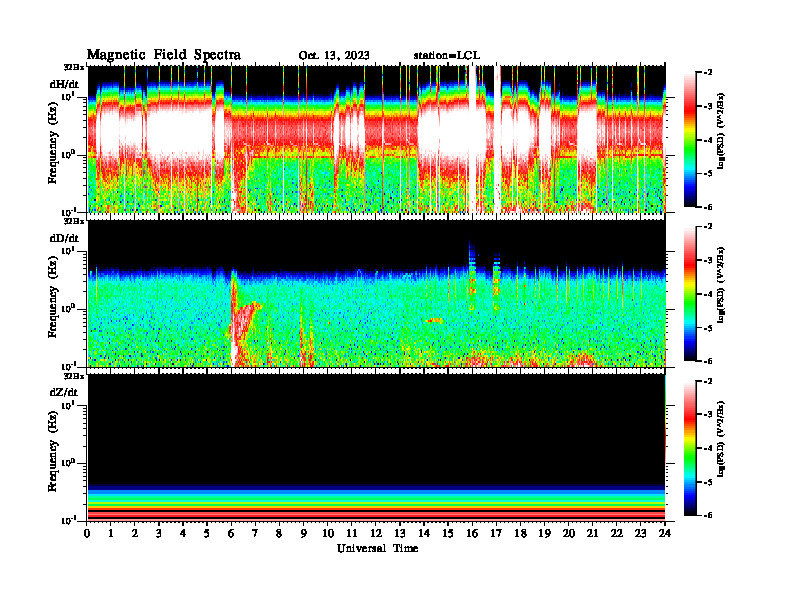
Task: Click hour 14 on the time axis
Action: (424, 533)
